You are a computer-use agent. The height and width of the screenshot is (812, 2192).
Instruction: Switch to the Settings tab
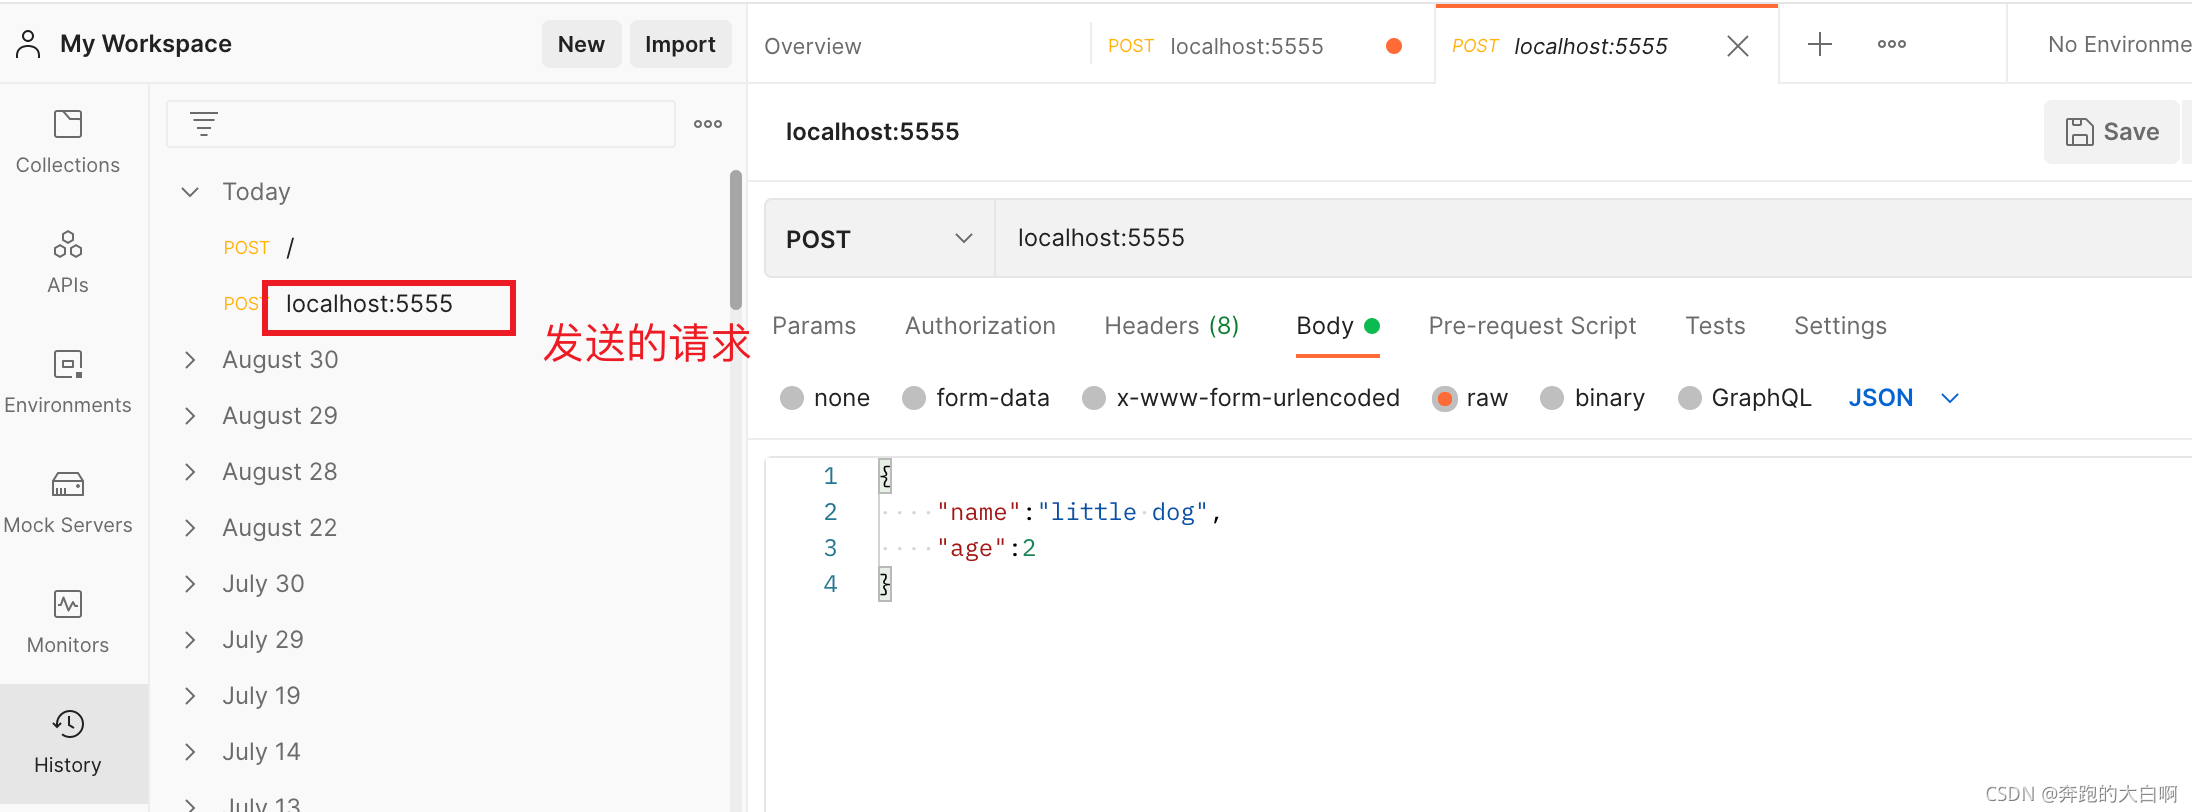pyautogui.click(x=1840, y=326)
